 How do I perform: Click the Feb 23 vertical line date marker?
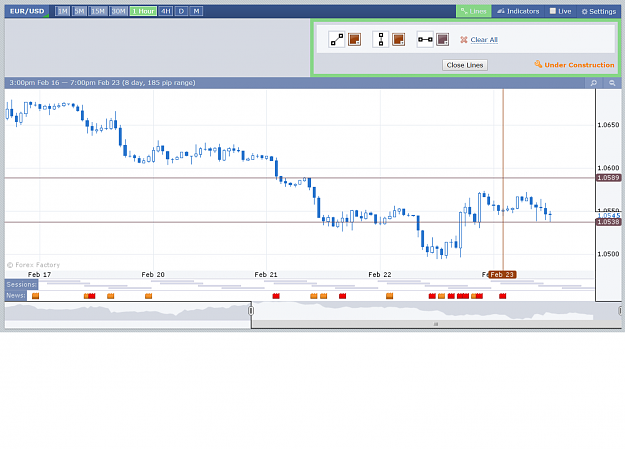[502, 274]
